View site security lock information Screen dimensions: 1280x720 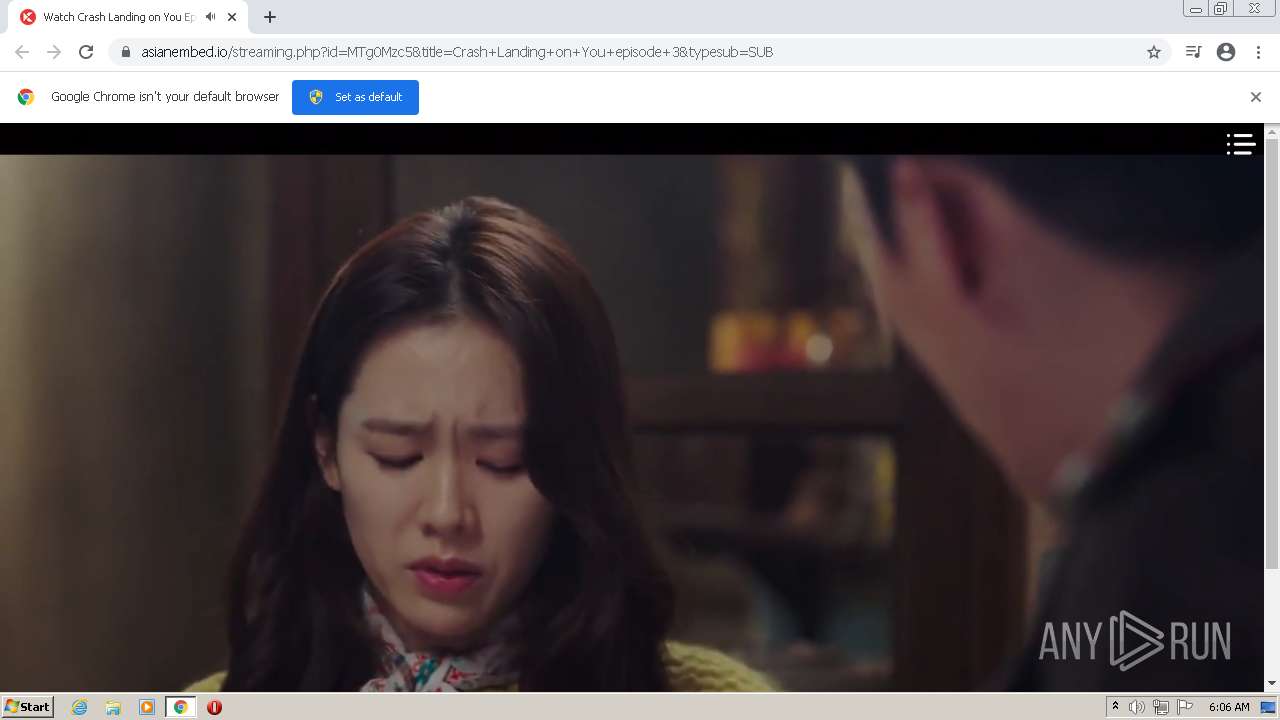pos(126,52)
